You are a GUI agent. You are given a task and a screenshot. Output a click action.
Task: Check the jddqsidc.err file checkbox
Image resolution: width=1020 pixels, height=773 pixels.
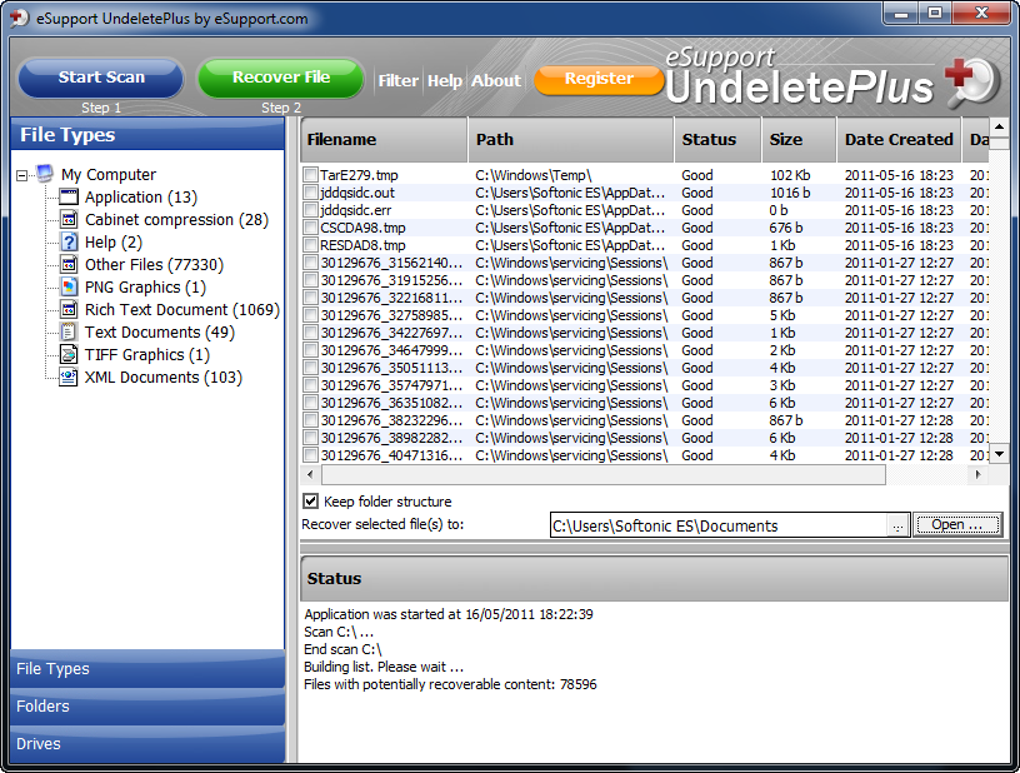[x=311, y=210]
